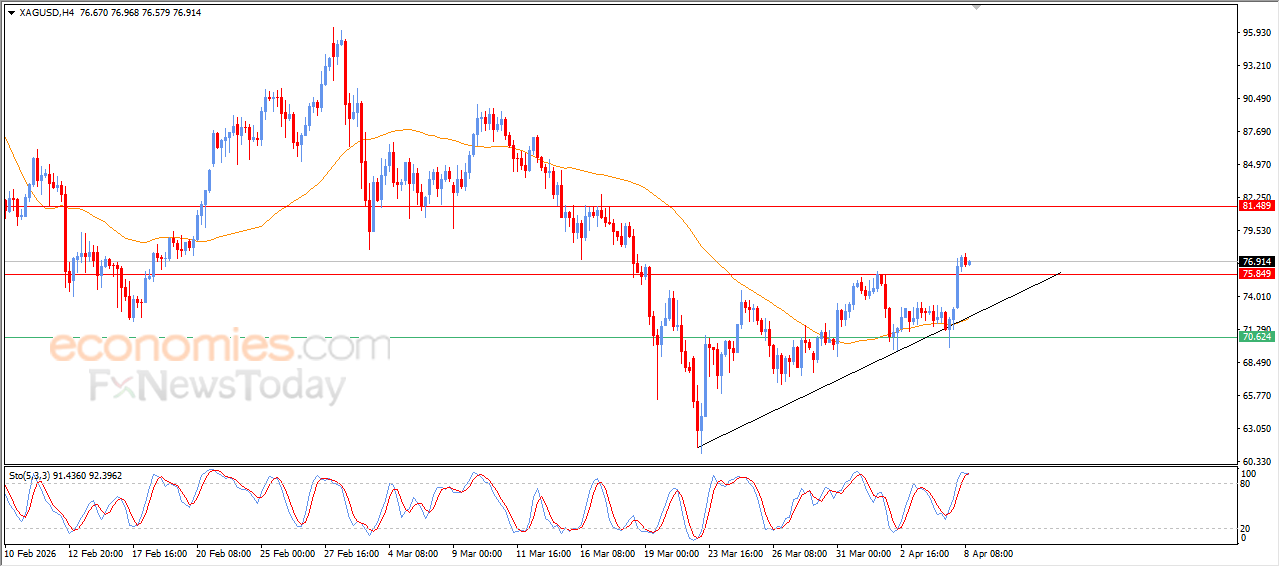The width and height of the screenshot is (1280, 567).
Task: Click the 65.770 price axis label
Action: (1257, 395)
